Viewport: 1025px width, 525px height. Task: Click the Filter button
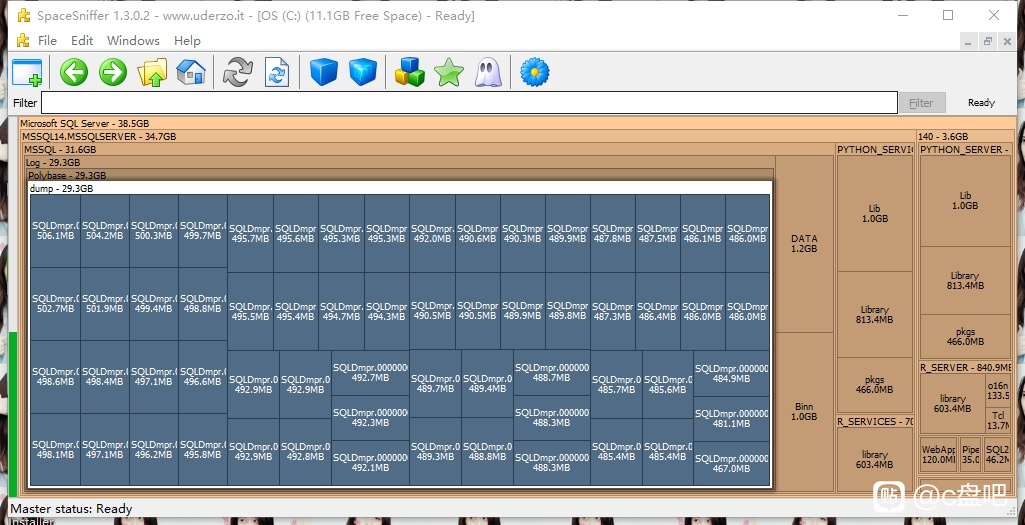[x=922, y=103]
